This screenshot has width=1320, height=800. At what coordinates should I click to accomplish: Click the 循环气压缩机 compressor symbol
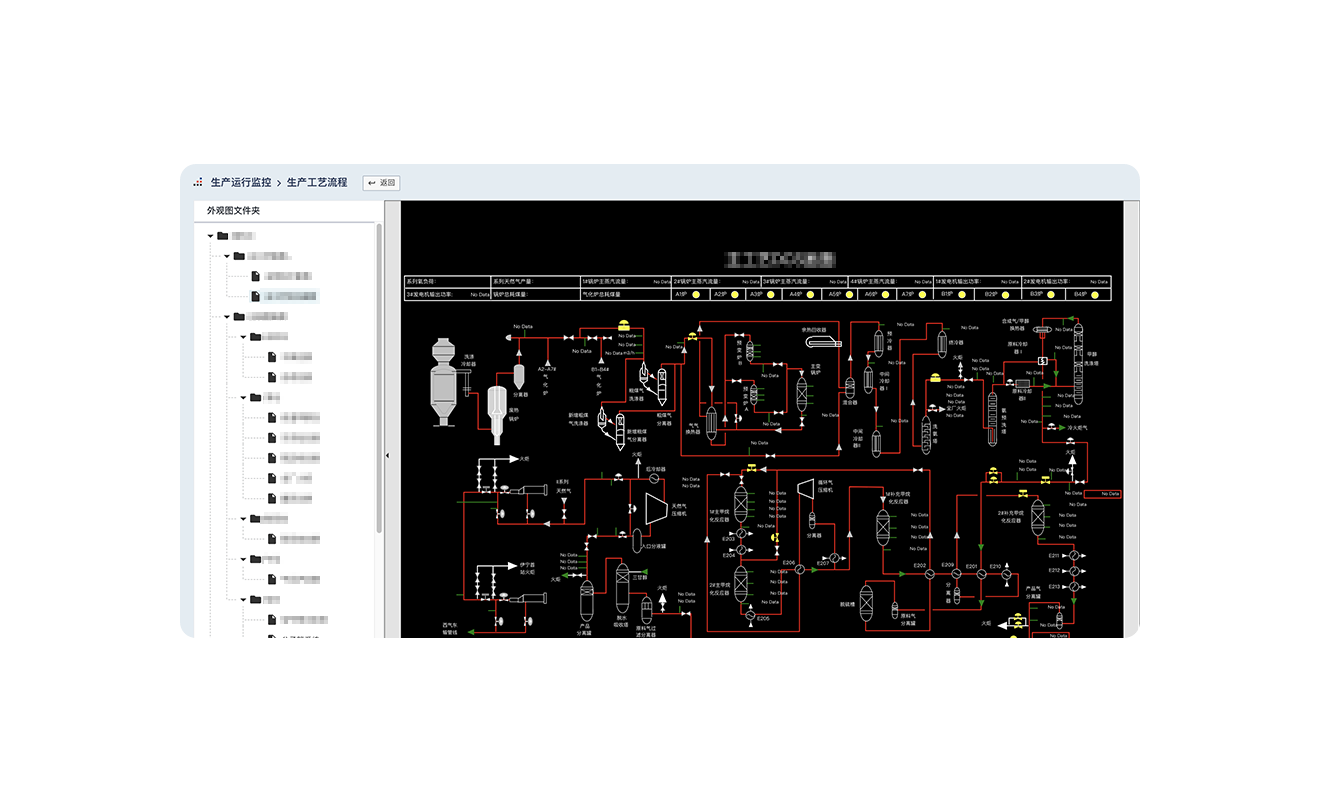coord(806,490)
